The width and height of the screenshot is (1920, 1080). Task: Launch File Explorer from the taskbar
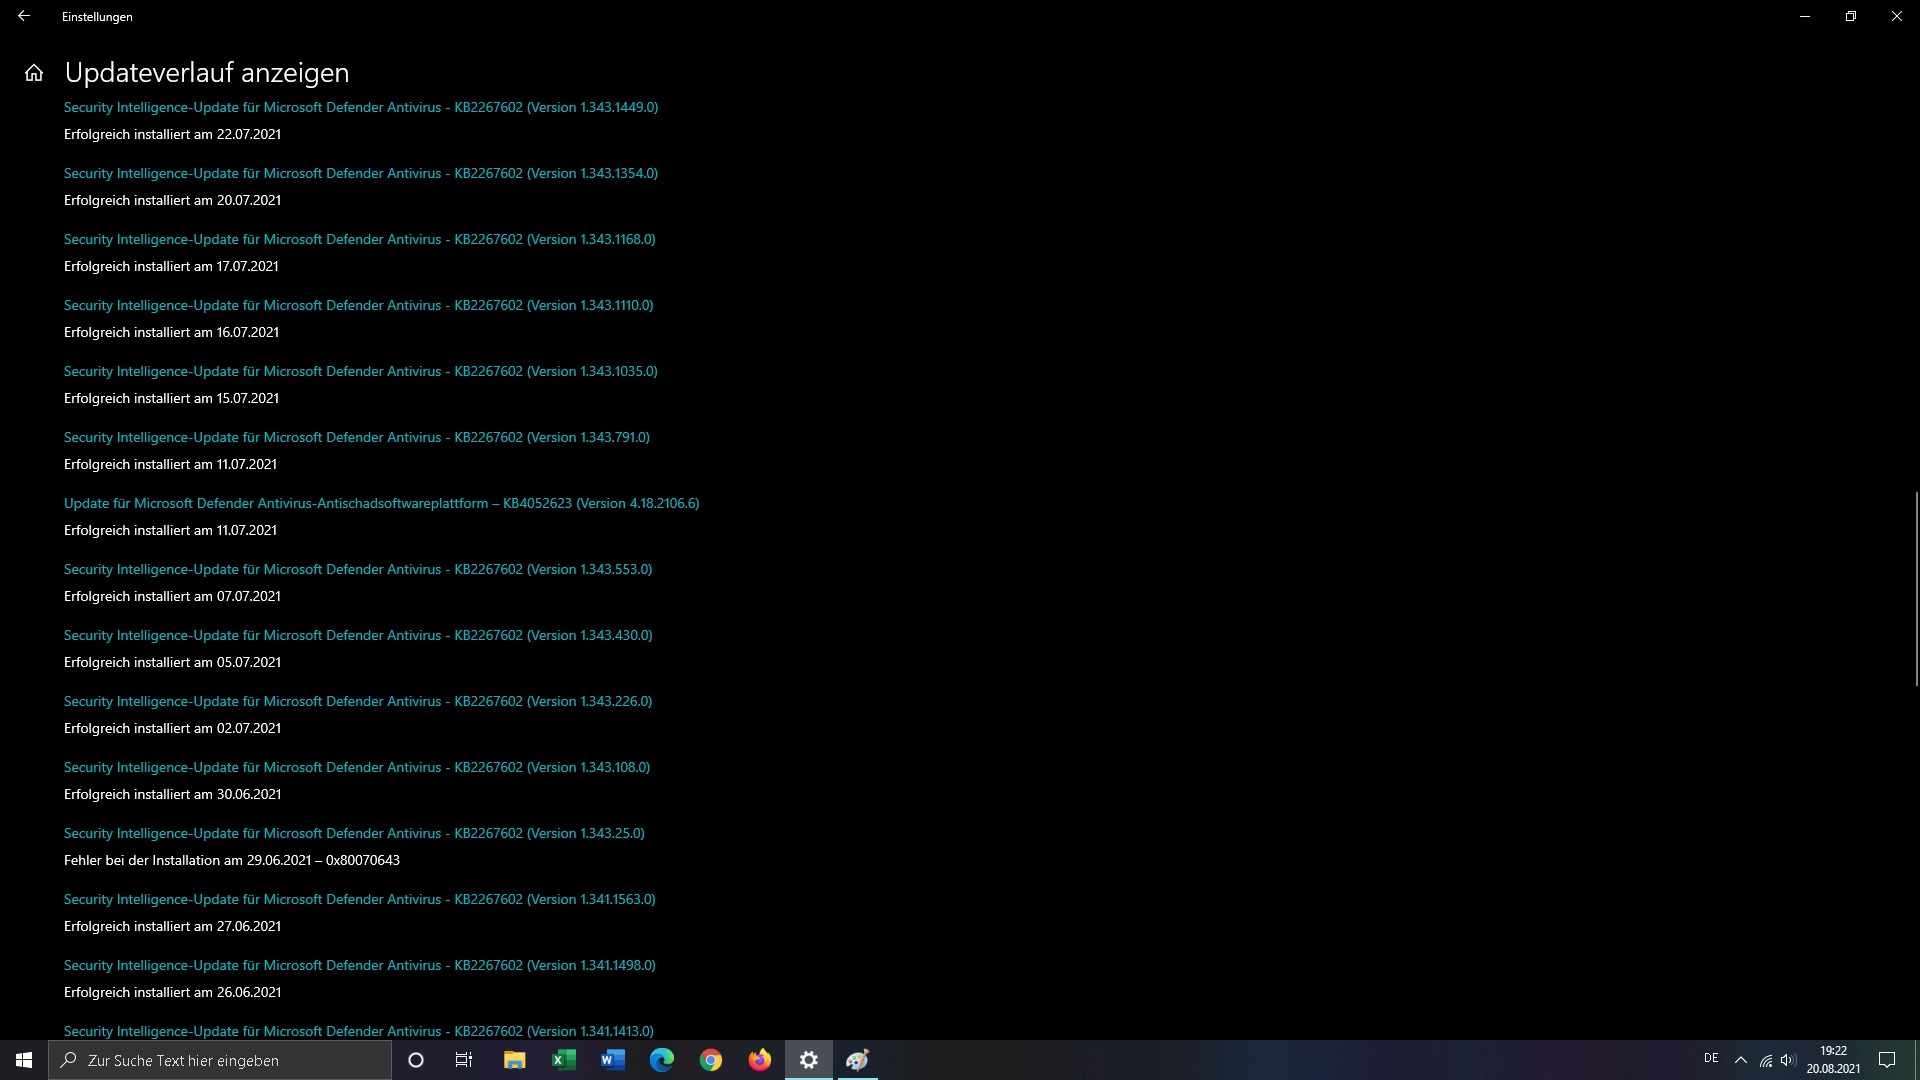[x=514, y=1060]
